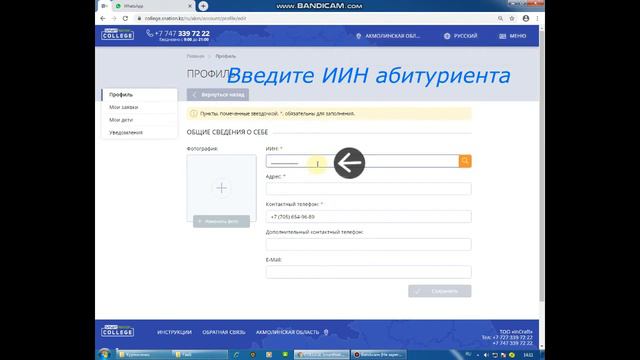Click the Дополнительный контактный телефон field
This screenshot has height=360, width=640.
[x=369, y=244]
